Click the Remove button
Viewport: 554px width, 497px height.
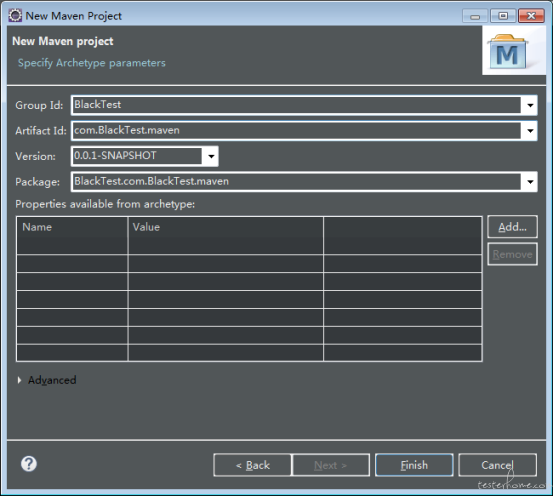click(512, 254)
